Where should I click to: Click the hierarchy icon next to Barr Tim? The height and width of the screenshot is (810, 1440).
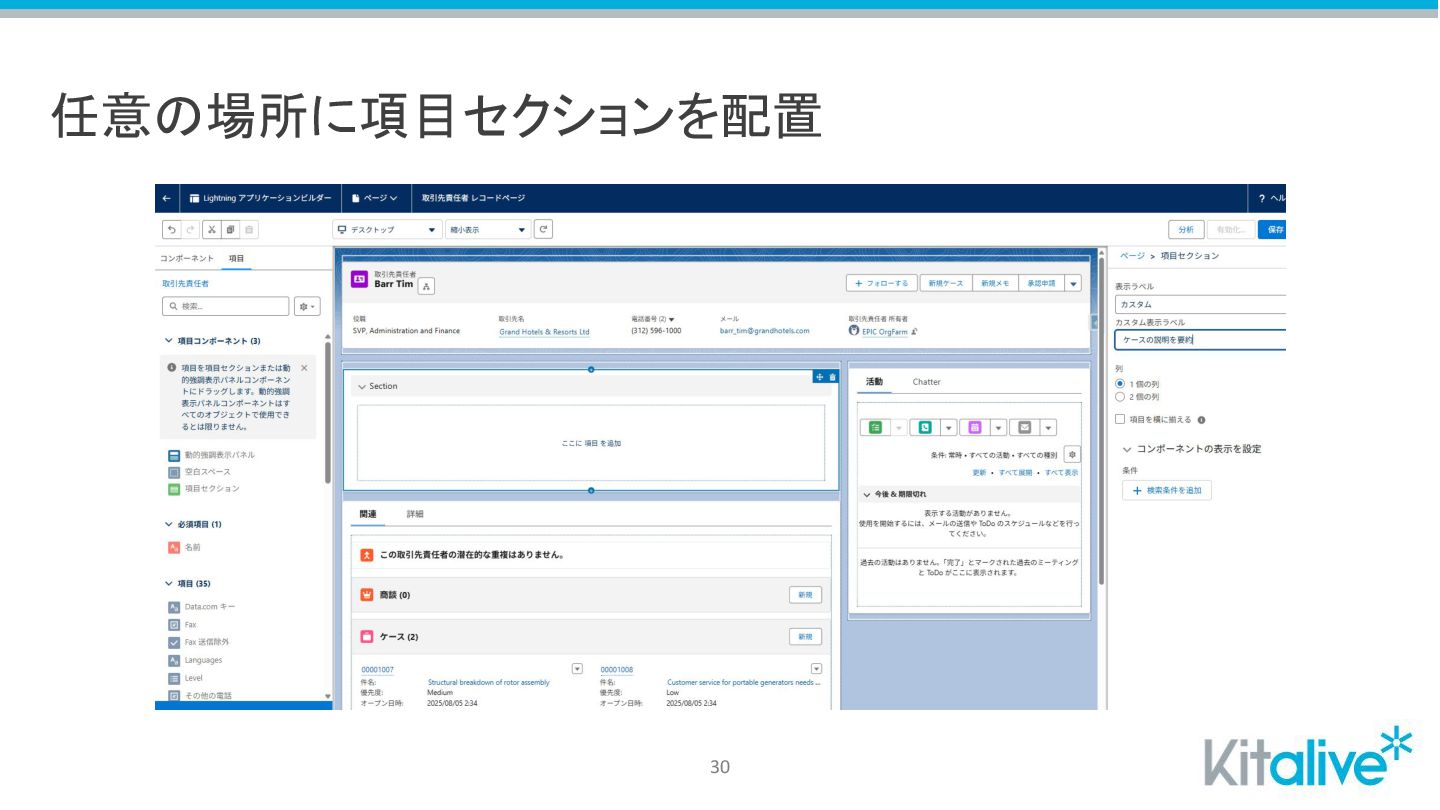(427, 287)
